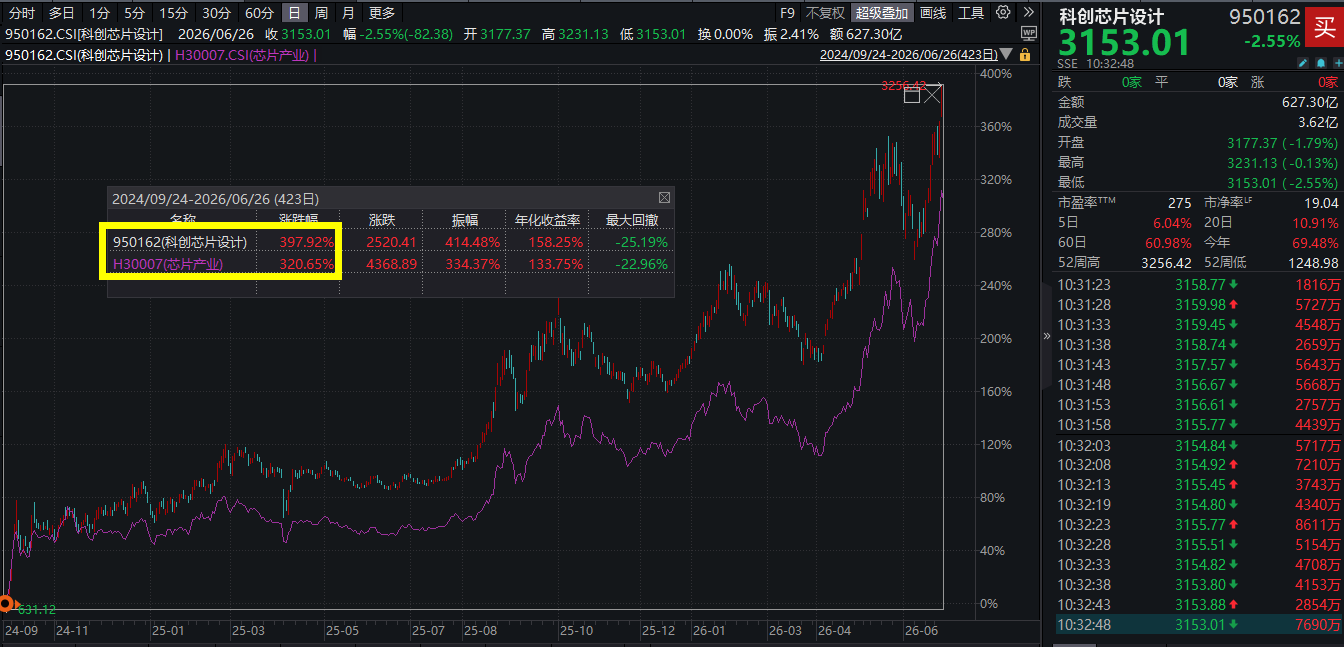Screen dimensions: 1344x647
Task: Open F9 deep data button
Action: pyautogui.click(x=787, y=13)
